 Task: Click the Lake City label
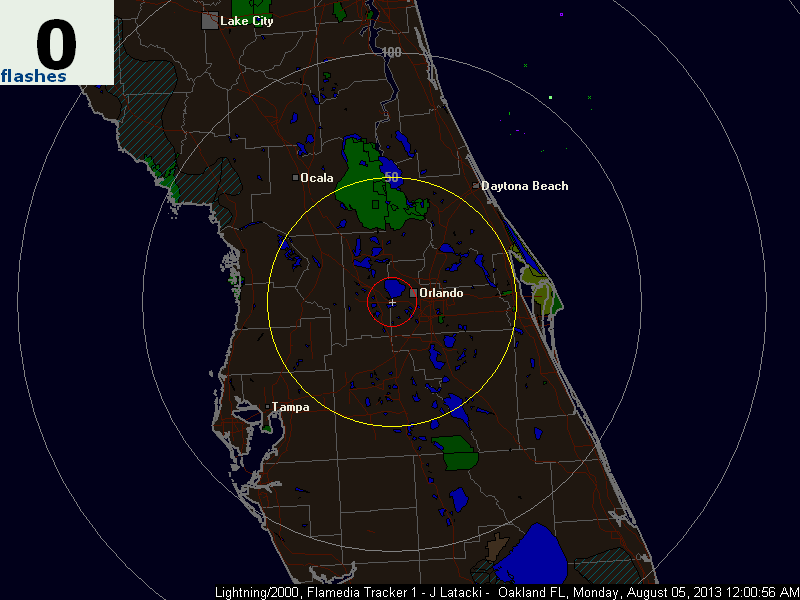pyautogui.click(x=246, y=21)
